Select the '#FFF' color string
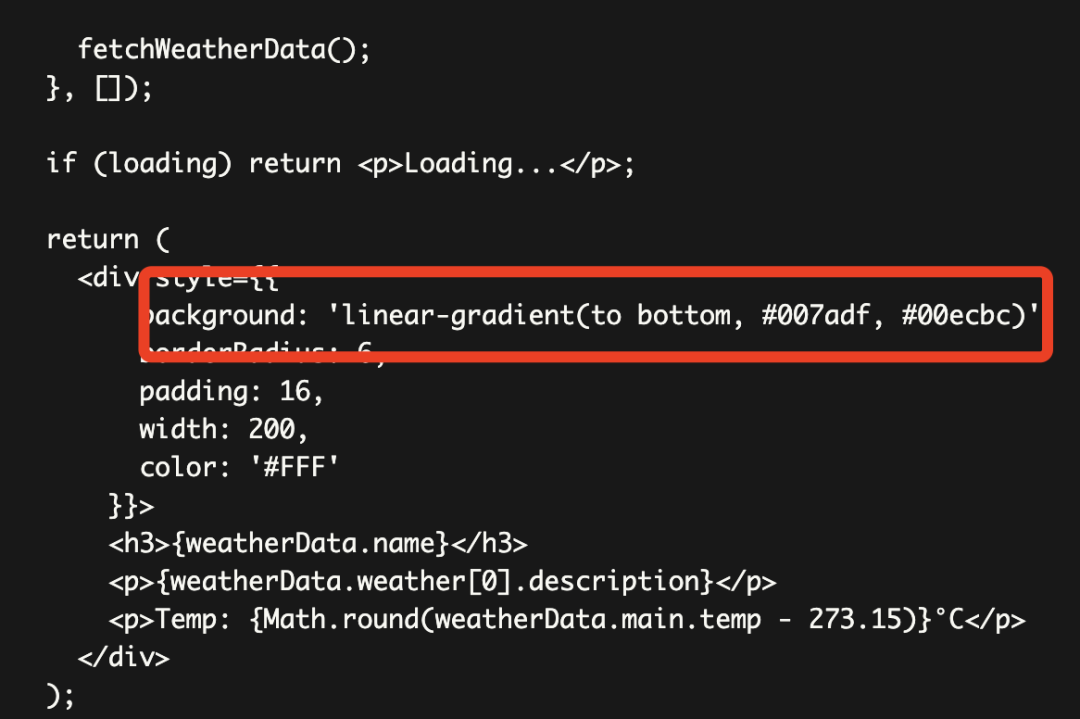Viewport: 1080px width, 719px height. (x=292, y=467)
